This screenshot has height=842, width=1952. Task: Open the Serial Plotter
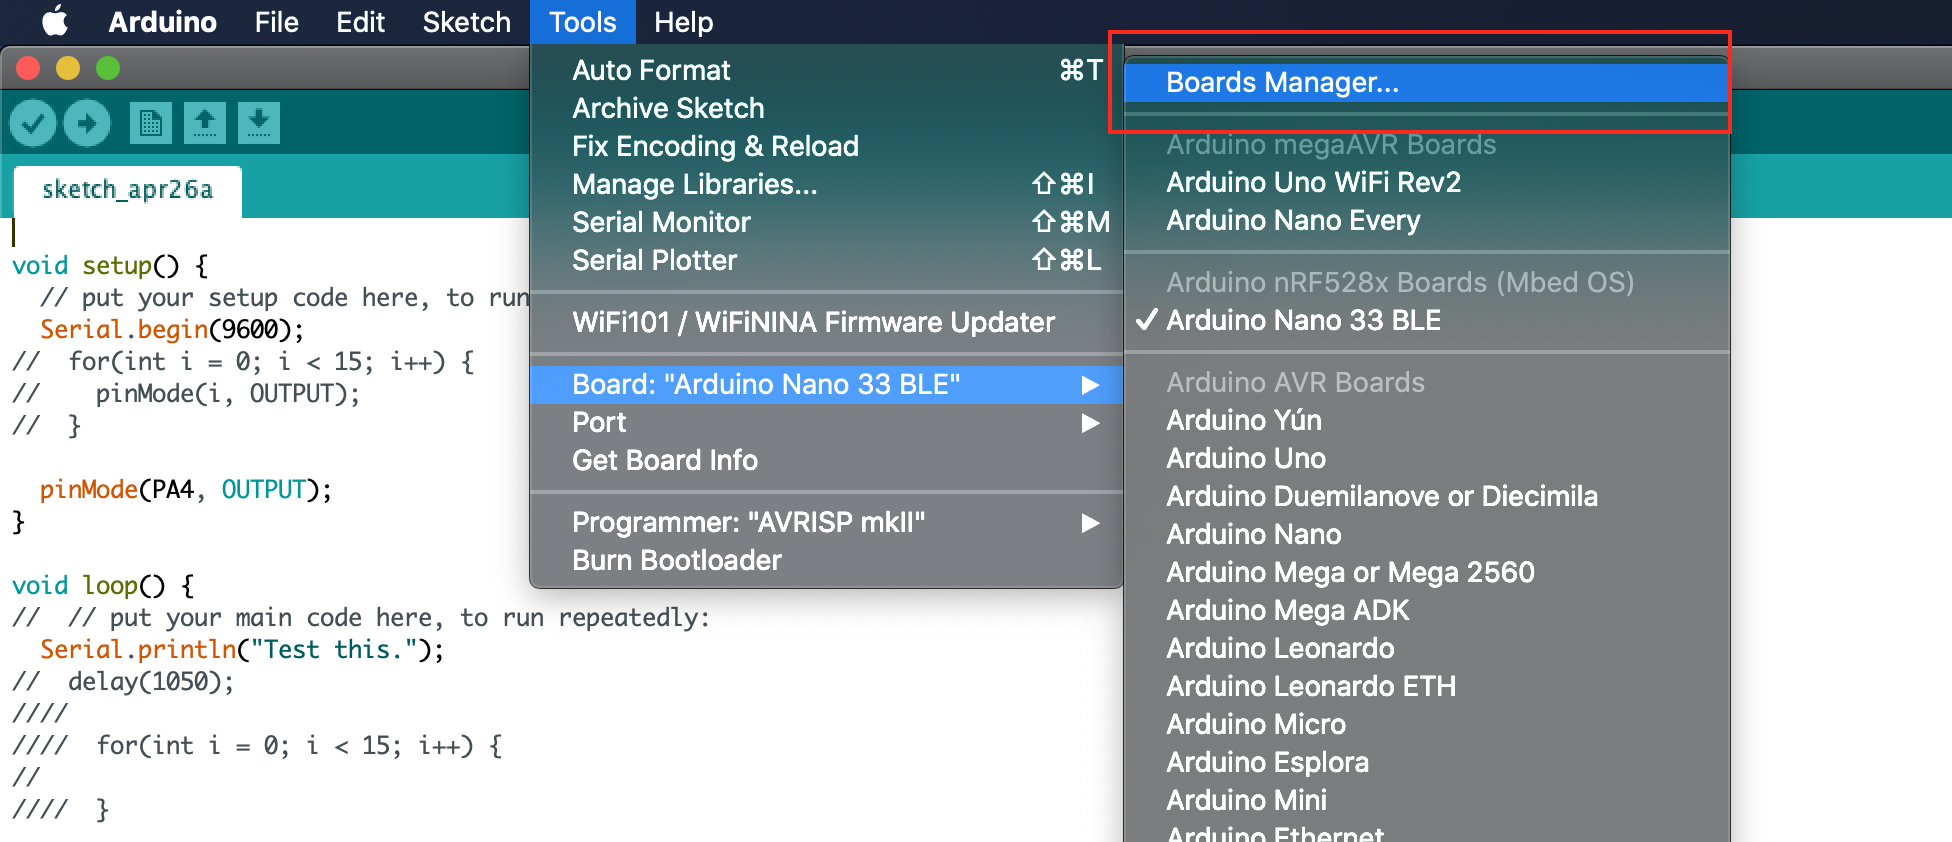[826, 260]
